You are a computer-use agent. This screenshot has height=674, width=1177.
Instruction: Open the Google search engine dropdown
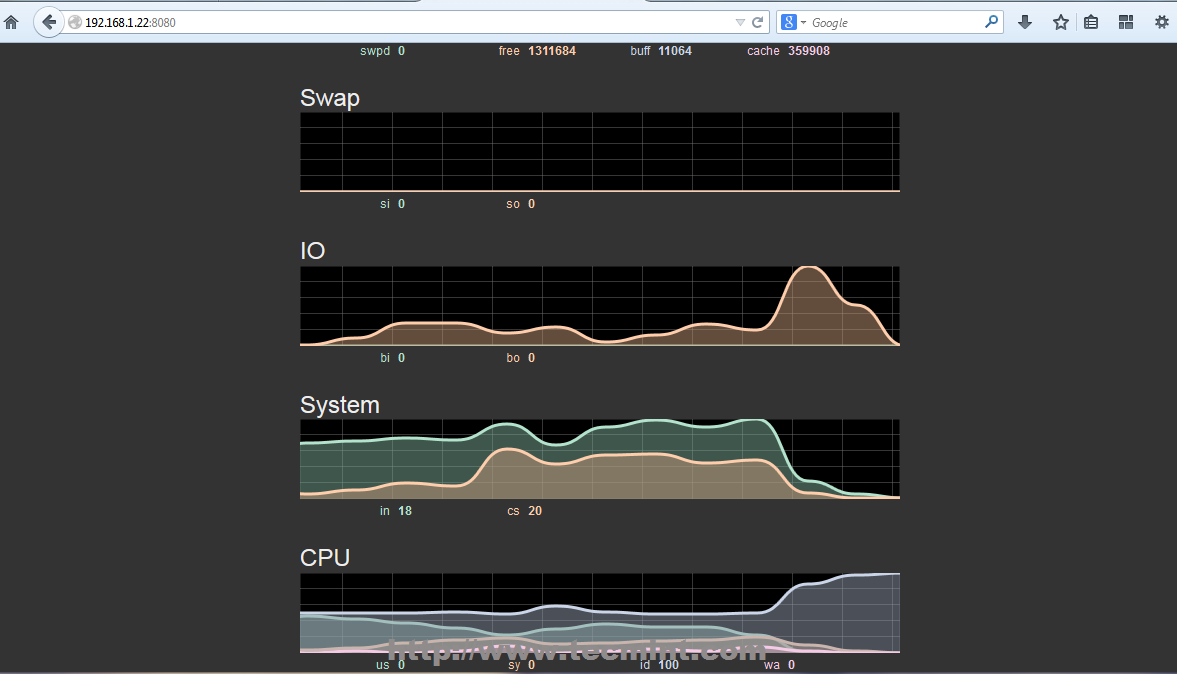(793, 22)
